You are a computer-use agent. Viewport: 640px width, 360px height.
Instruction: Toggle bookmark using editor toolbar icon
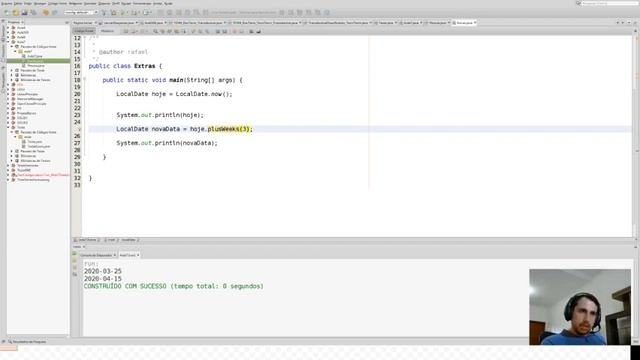207,31
